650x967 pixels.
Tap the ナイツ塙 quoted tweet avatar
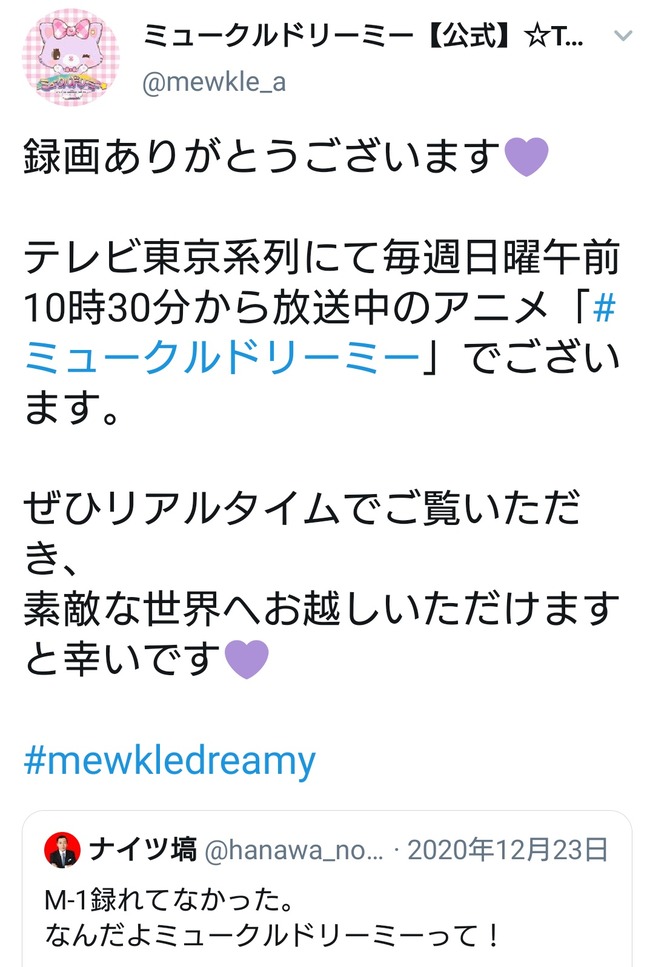(62, 849)
